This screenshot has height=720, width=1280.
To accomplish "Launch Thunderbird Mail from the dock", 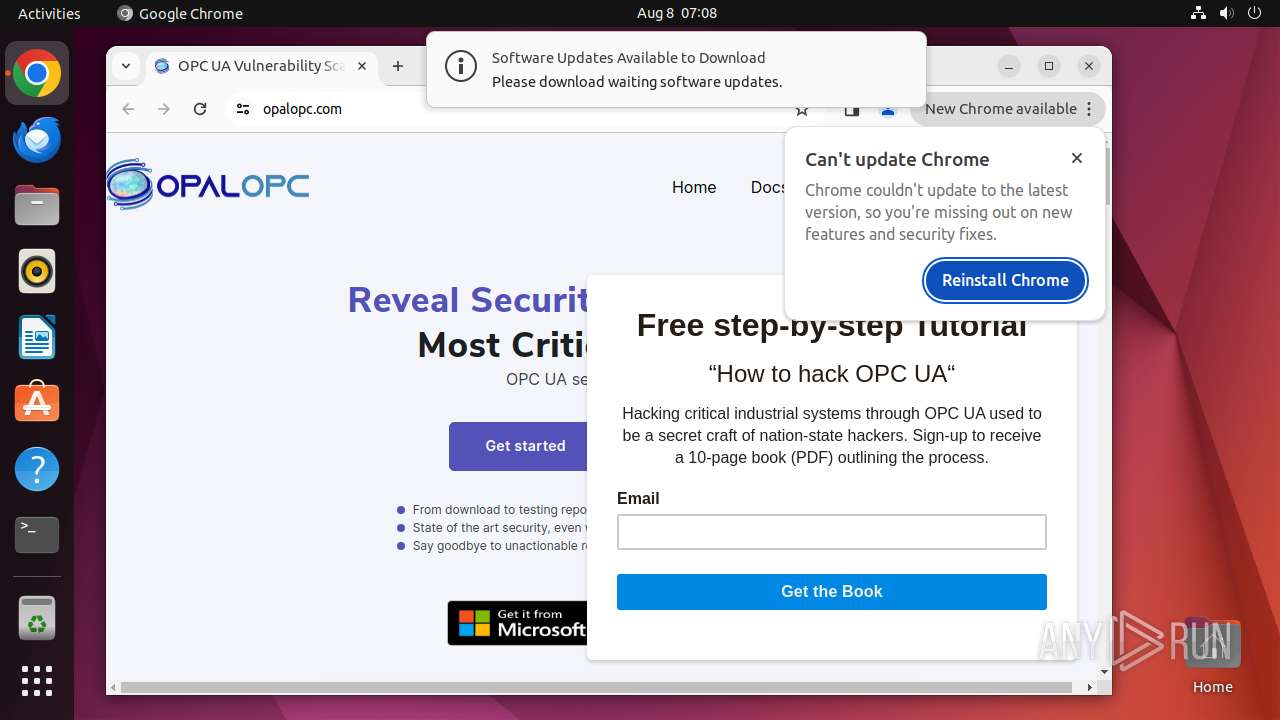I will (37, 140).
